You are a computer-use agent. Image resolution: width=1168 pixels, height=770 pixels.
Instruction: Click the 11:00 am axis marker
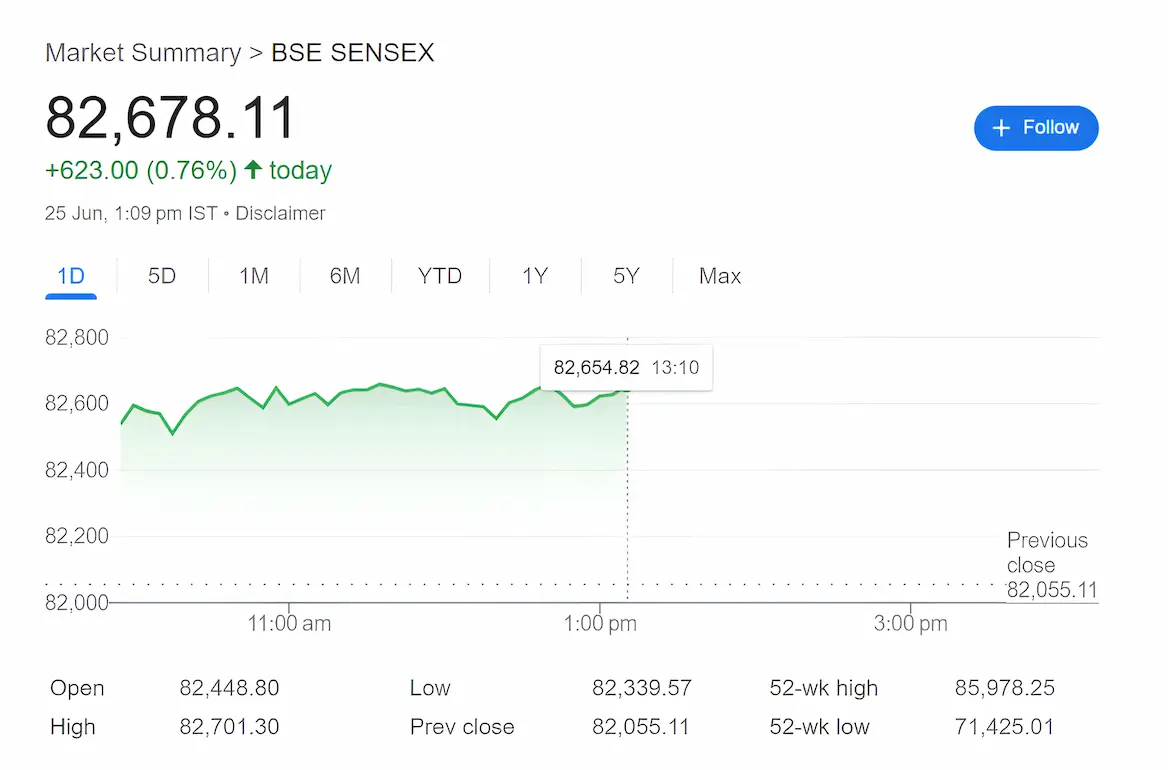point(289,623)
